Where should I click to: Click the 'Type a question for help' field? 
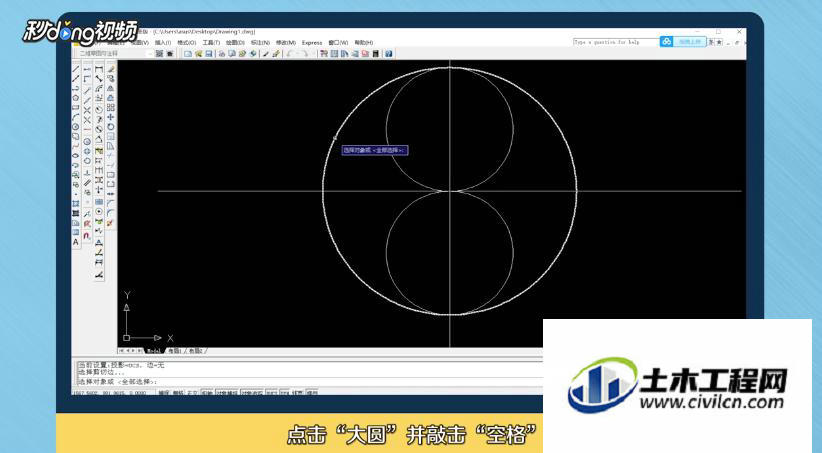[616, 41]
